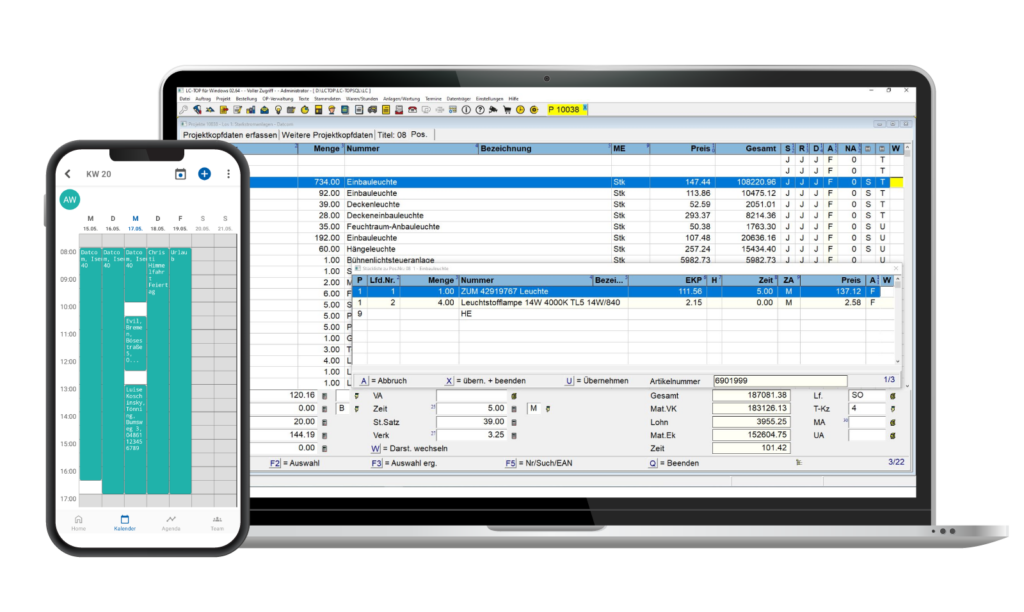Tap the today calendar icon on the phone
1024x612 pixels.
[x=180, y=174]
